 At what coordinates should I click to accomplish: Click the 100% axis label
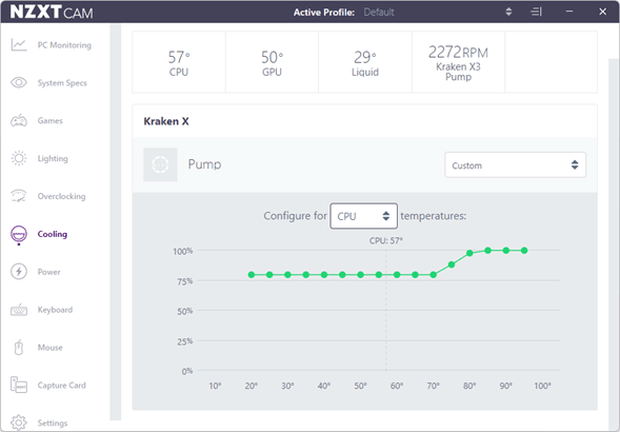coord(183,251)
